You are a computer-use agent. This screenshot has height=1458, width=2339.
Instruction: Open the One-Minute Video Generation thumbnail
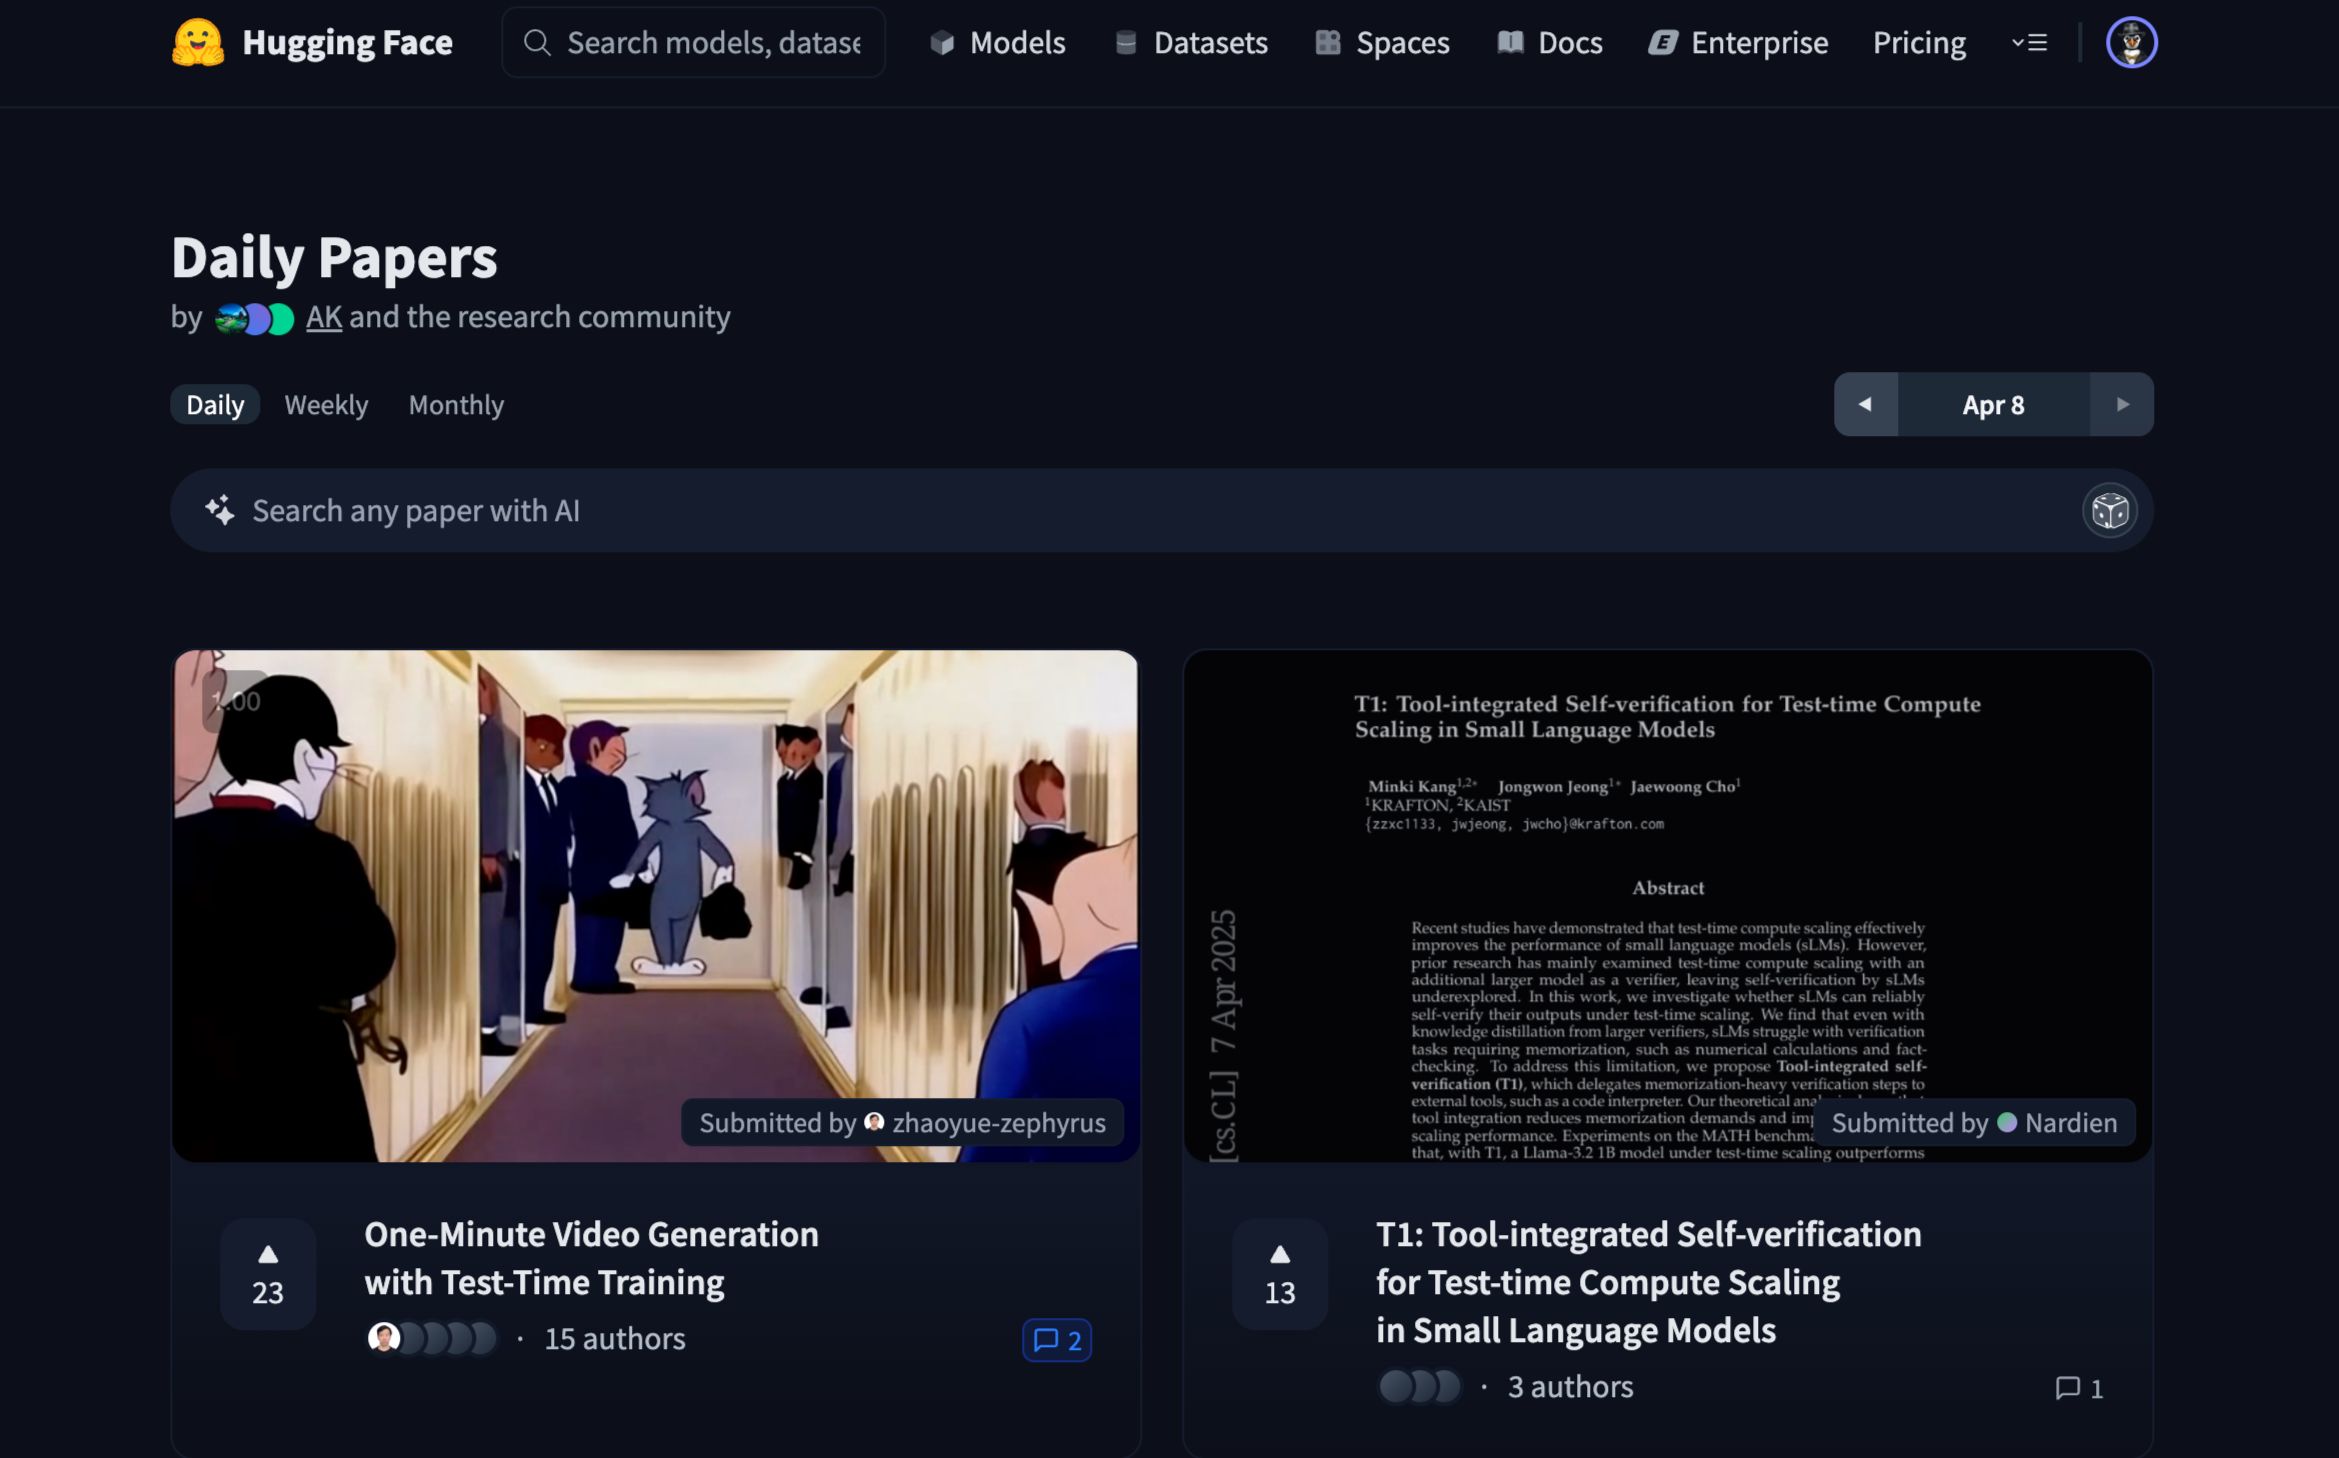[x=656, y=906]
